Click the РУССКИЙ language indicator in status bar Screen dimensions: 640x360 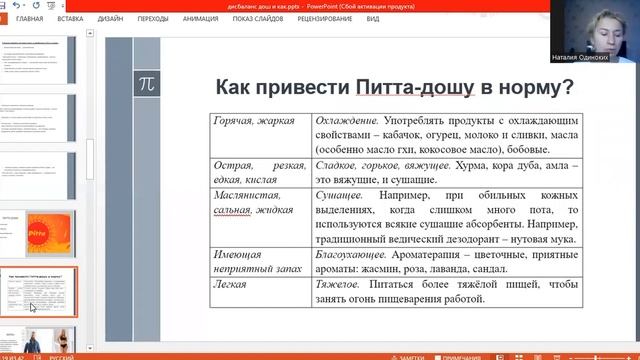62,358
